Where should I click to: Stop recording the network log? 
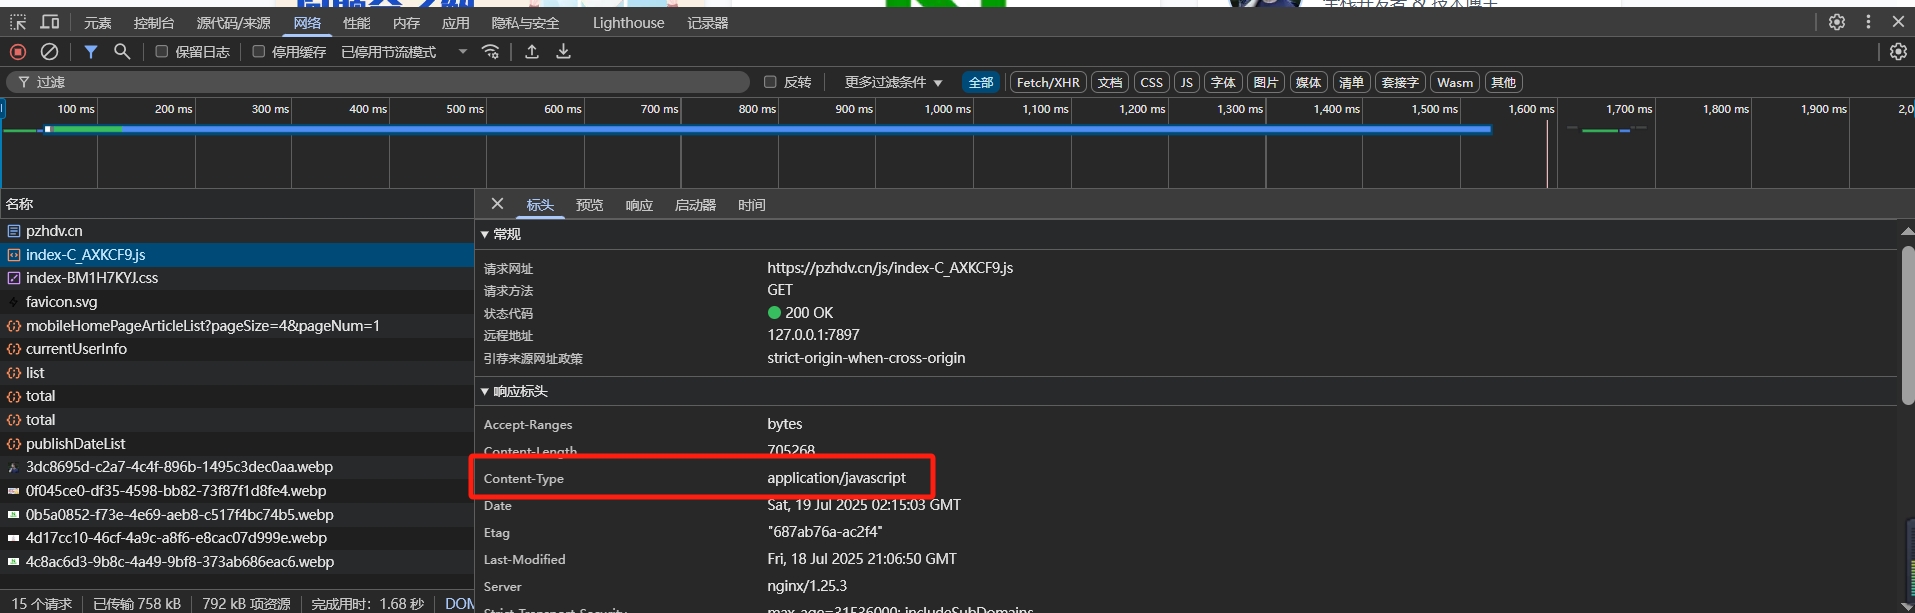[x=18, y=52]
